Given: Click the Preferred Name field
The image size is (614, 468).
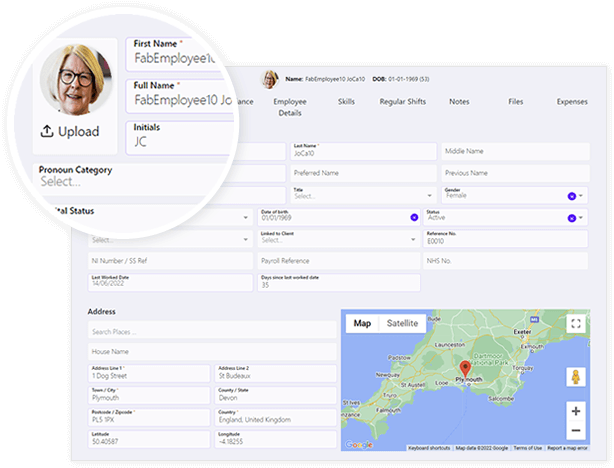Looking at the screenshot, I should click(363, 173).
